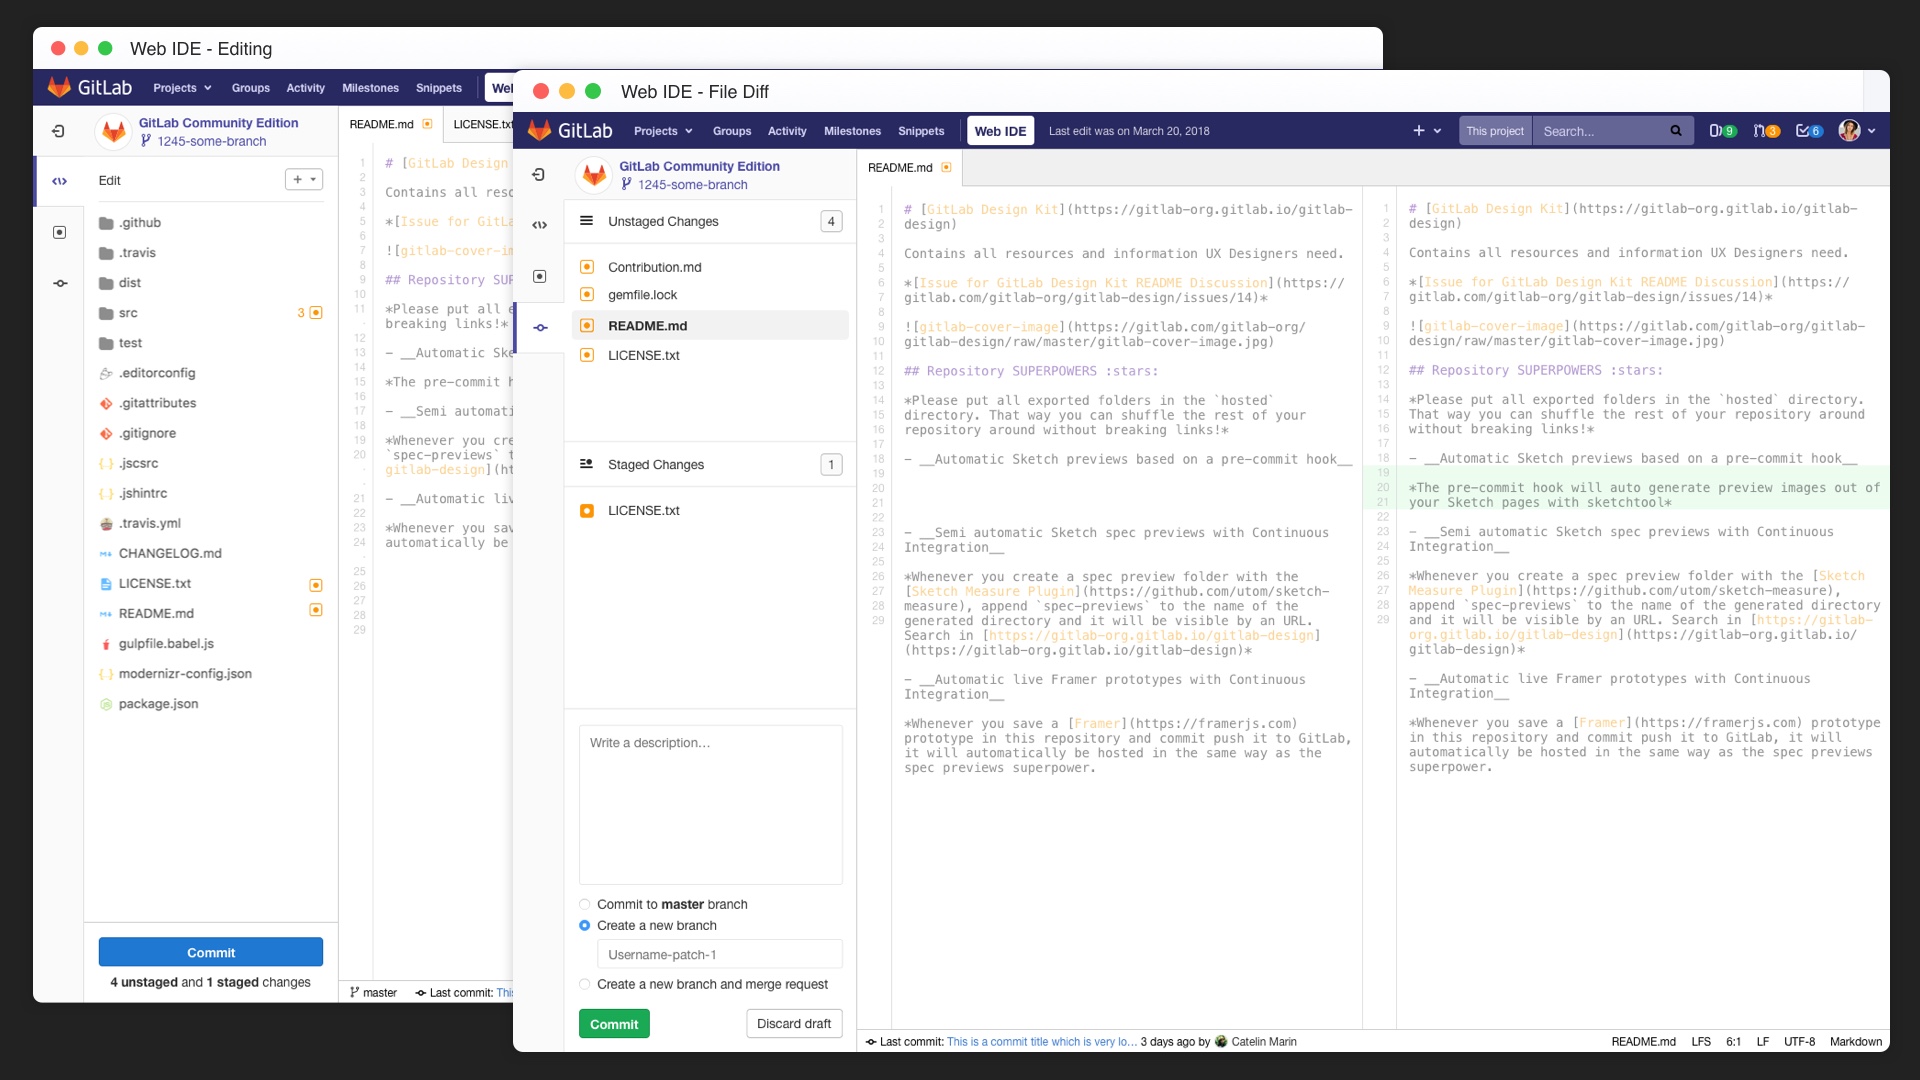Click the commit description text area
The image size is (1920, 1080).
point(710,804)
